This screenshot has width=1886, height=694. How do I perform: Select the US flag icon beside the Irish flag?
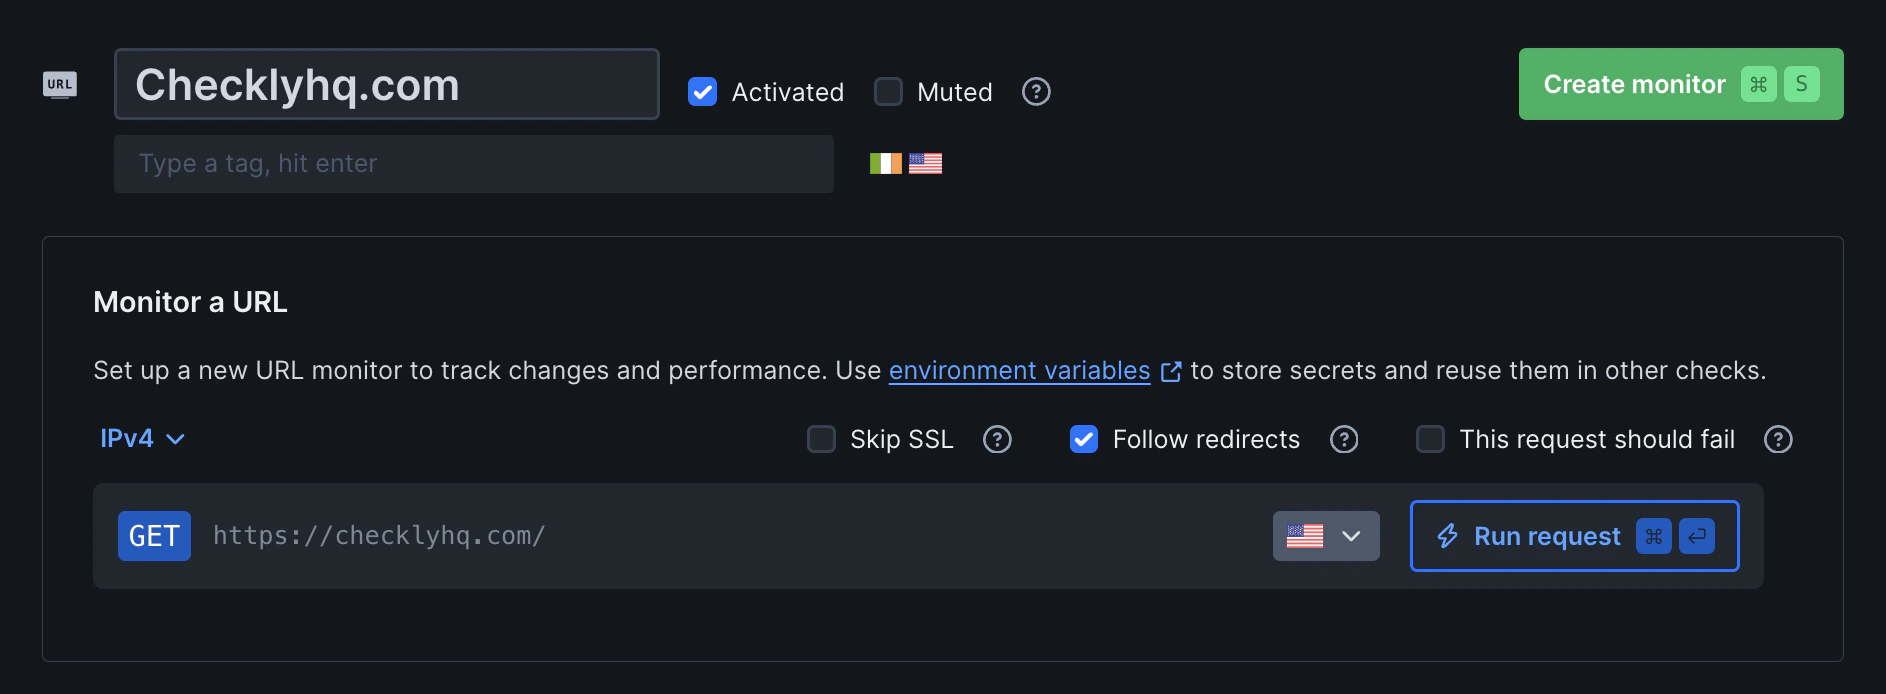pyautogui.click(x=925, y=163)
